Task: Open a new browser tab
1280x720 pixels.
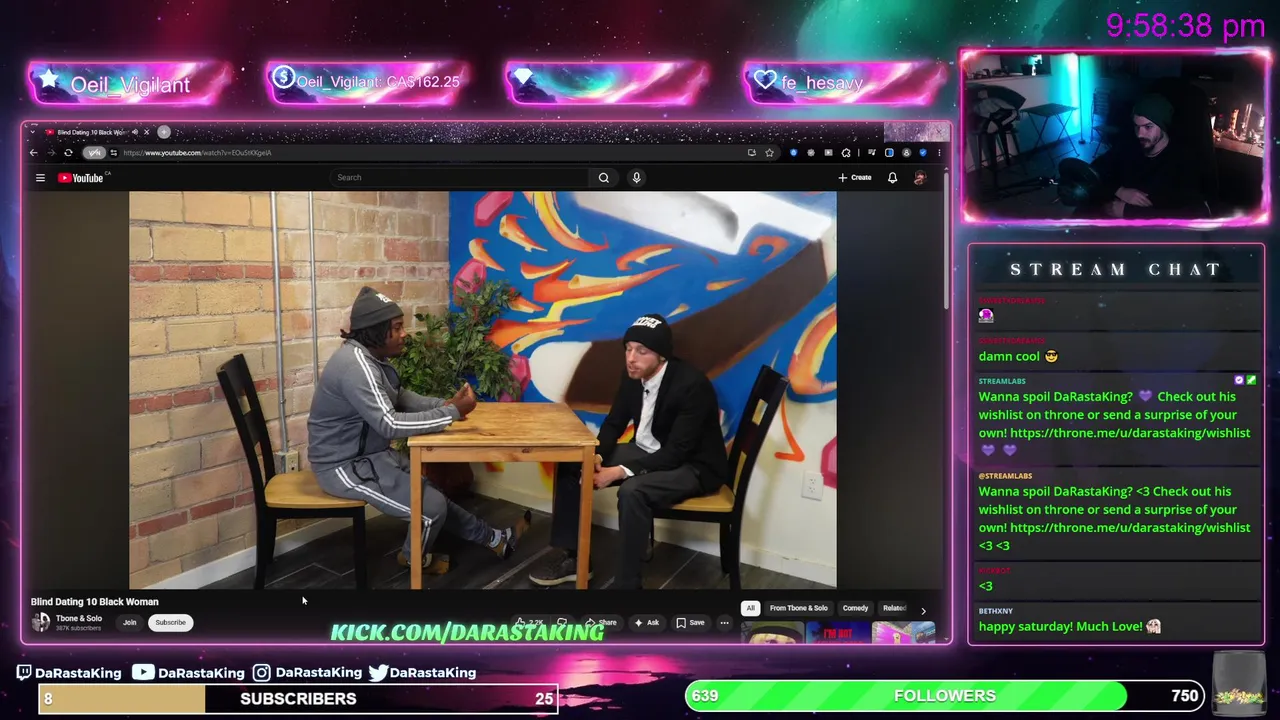Action: coord(164,132)
